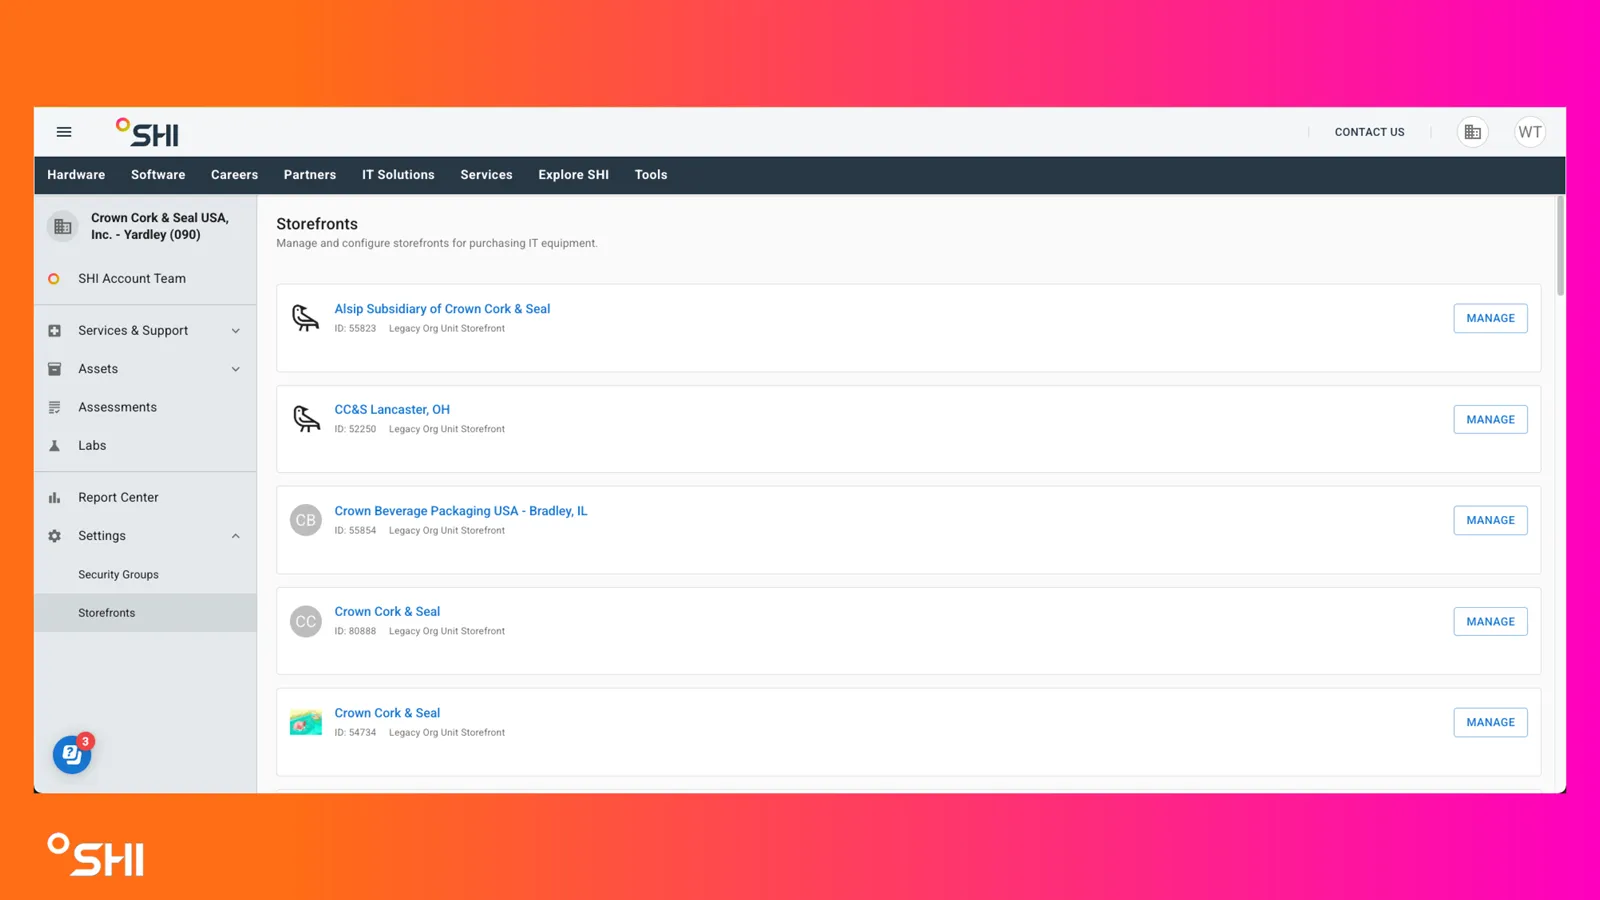Open the Hardware menu
Screen dimensions: 1600x900
tap(76, 175)
